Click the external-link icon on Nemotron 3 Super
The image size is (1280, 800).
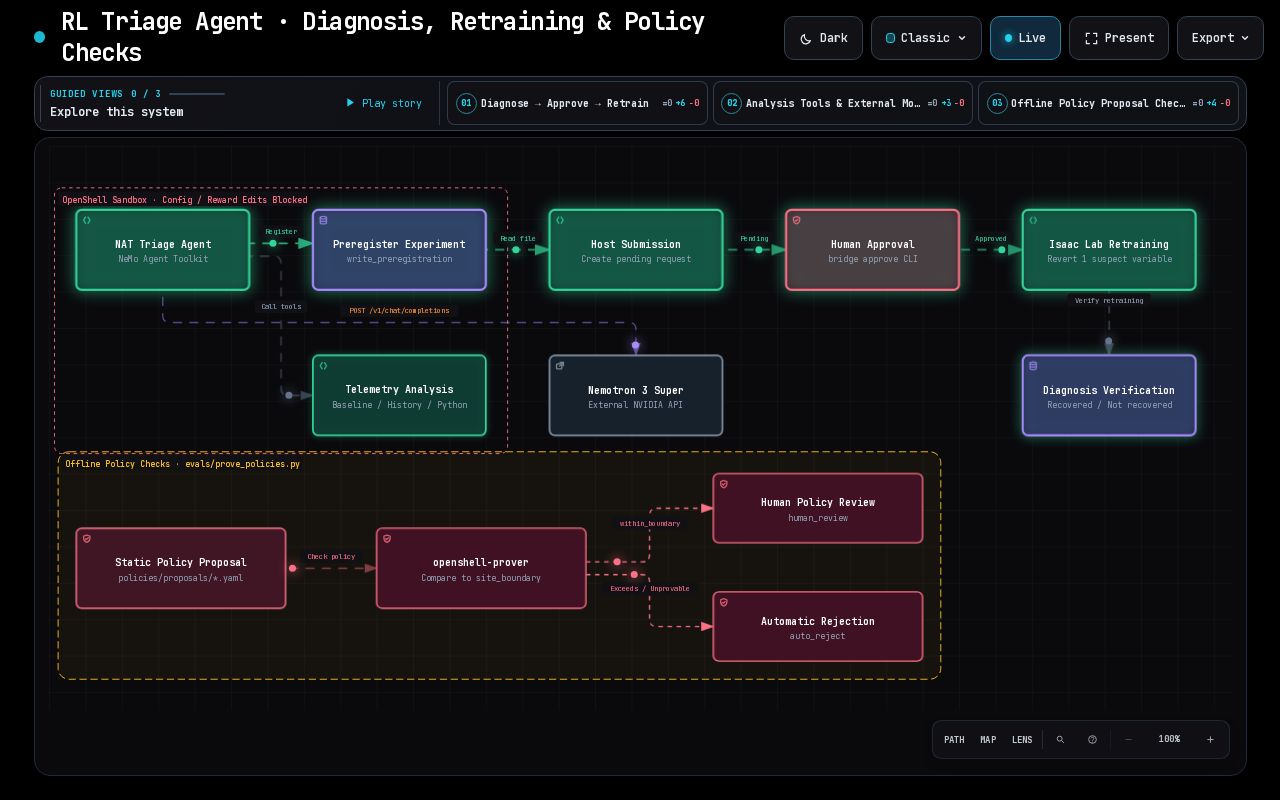pyautogui.click(x=560, y=366)
